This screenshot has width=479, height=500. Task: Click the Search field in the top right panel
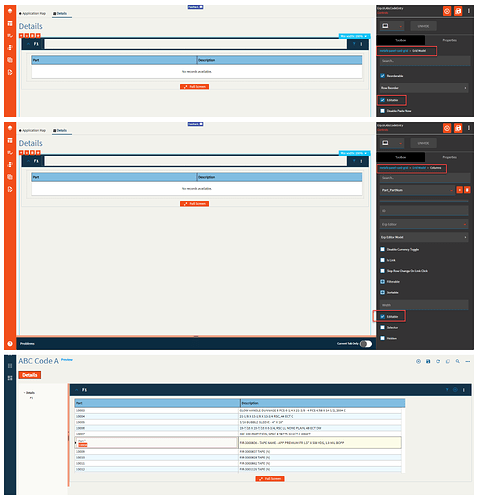click(x=425, y=61)
